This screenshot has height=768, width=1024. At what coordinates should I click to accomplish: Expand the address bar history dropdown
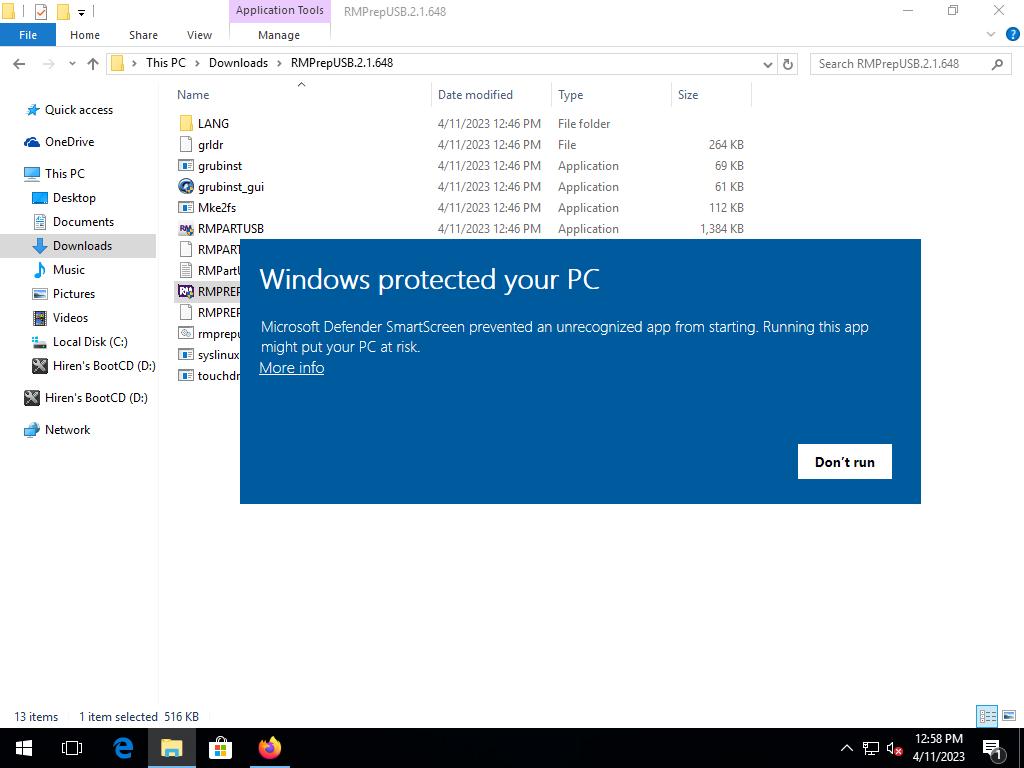tap(767, 64)
